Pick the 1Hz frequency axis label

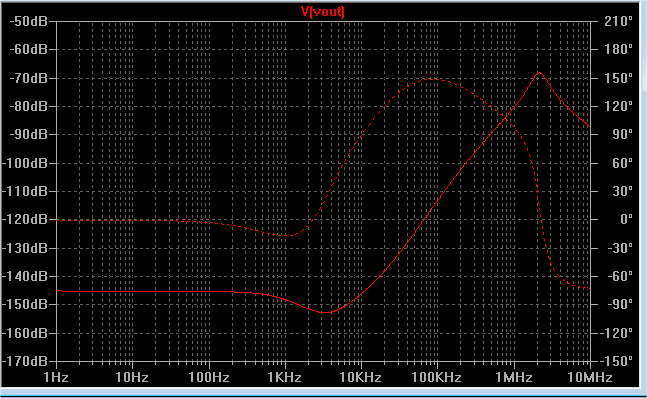(x=56, y=377)
